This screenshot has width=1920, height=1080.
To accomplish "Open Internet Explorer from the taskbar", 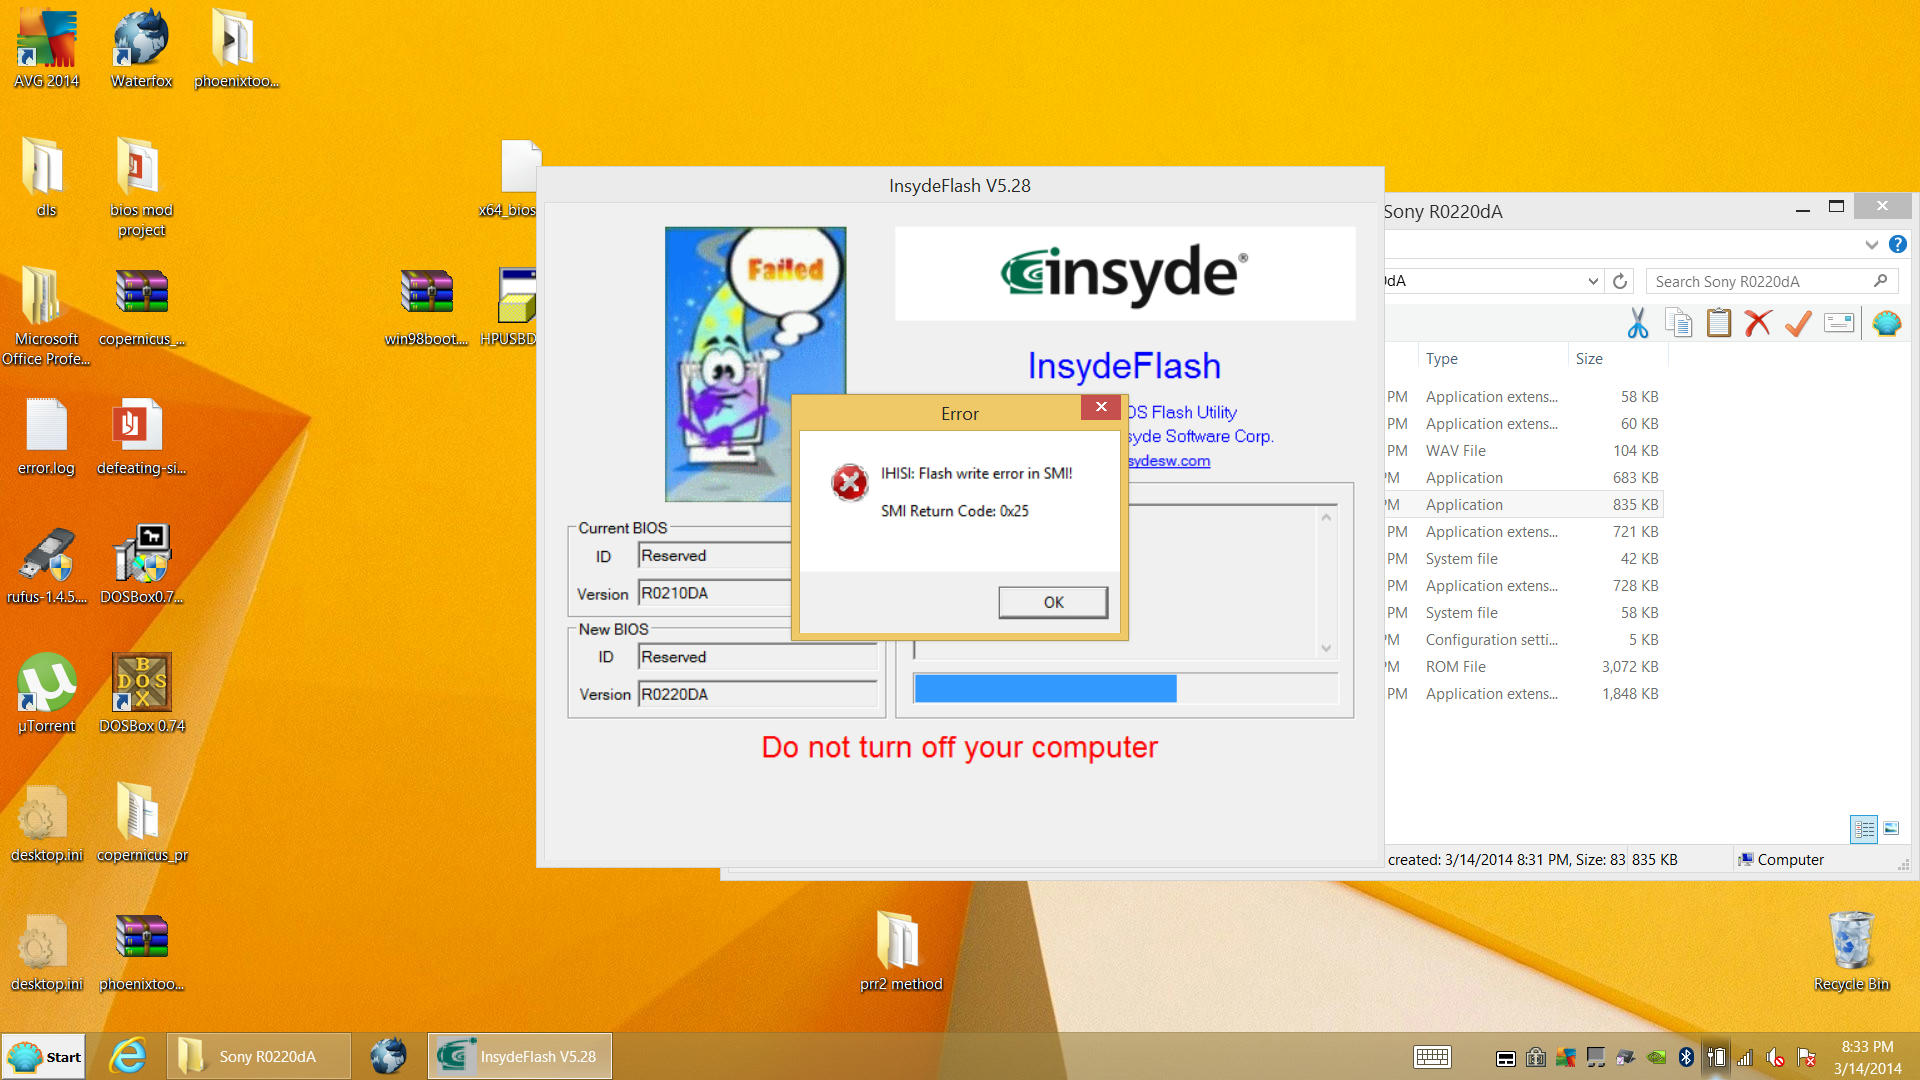I will tap(127, 1057).
